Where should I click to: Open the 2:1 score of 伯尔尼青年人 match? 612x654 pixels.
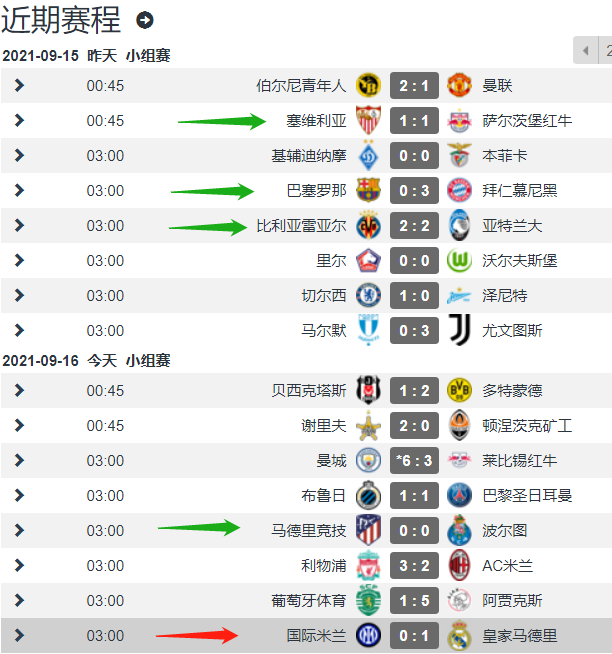pos(414,86)
